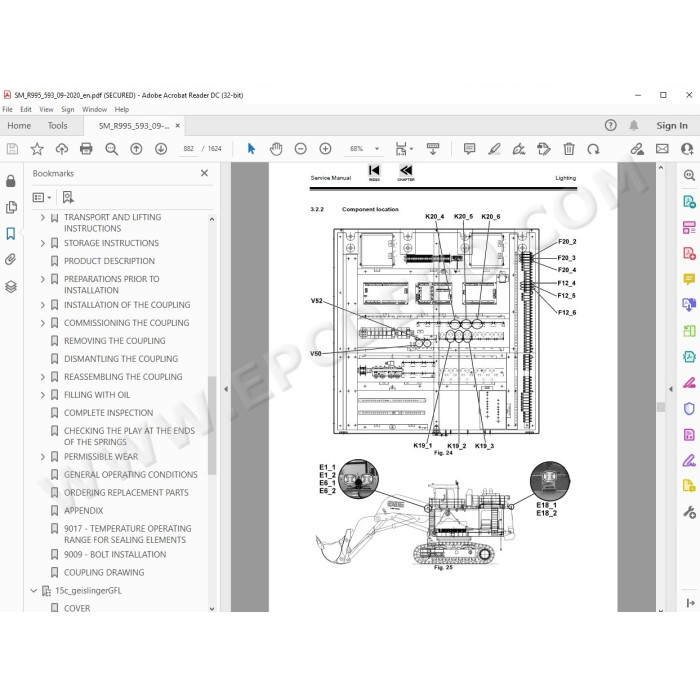Image resolution: width=700 pixels, height=700 pixels.
Task: Open page thumbnails panel icon
Action: (11, 207)
